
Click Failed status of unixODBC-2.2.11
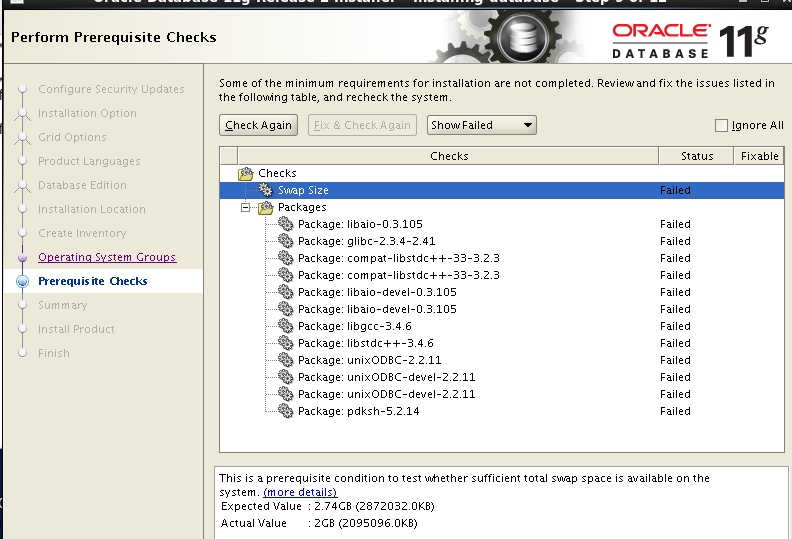tap(675, 360)
